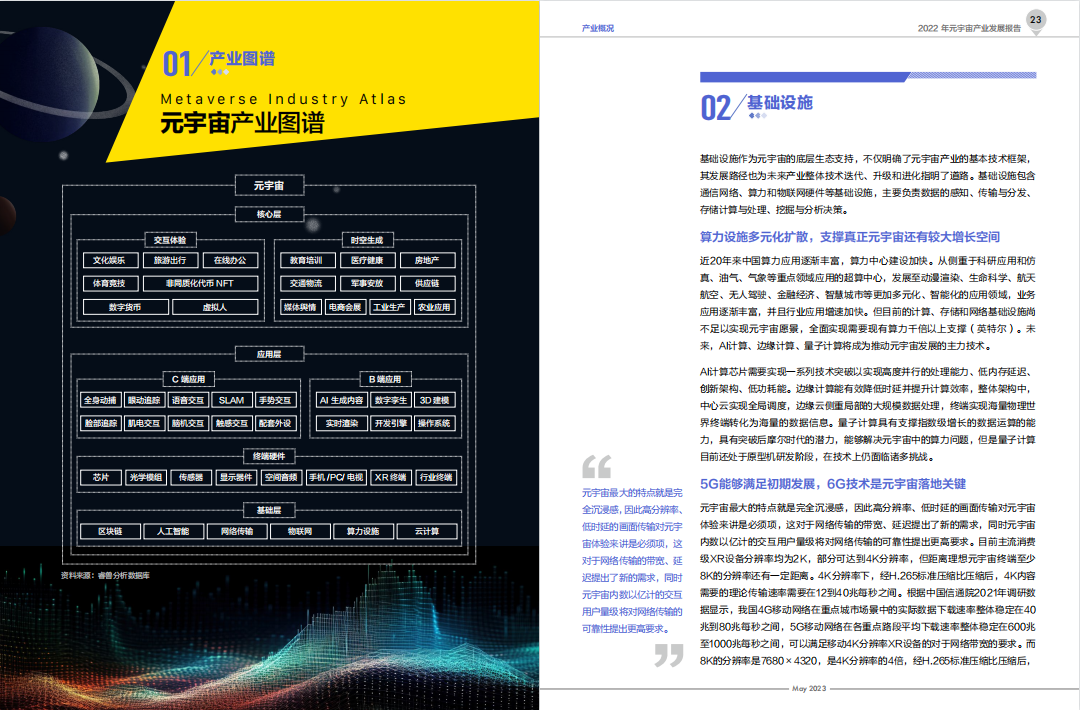1080x710 pixels.
Task: Select the "体育竞技" box
Action: (109, 283)
